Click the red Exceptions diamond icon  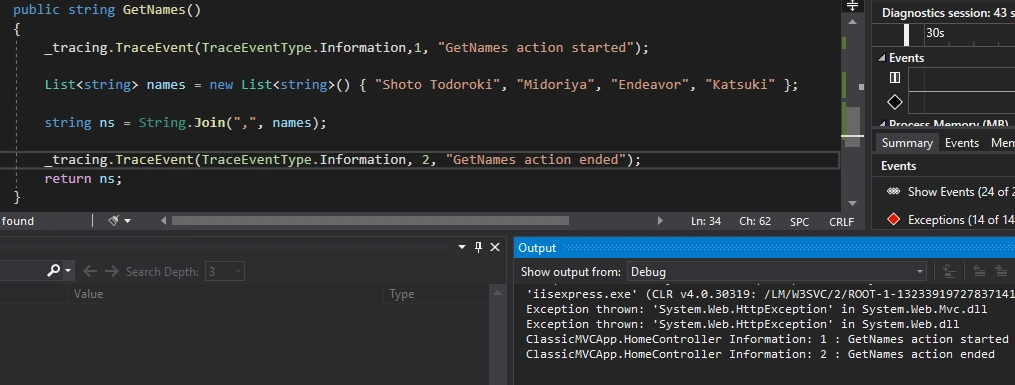894,219
